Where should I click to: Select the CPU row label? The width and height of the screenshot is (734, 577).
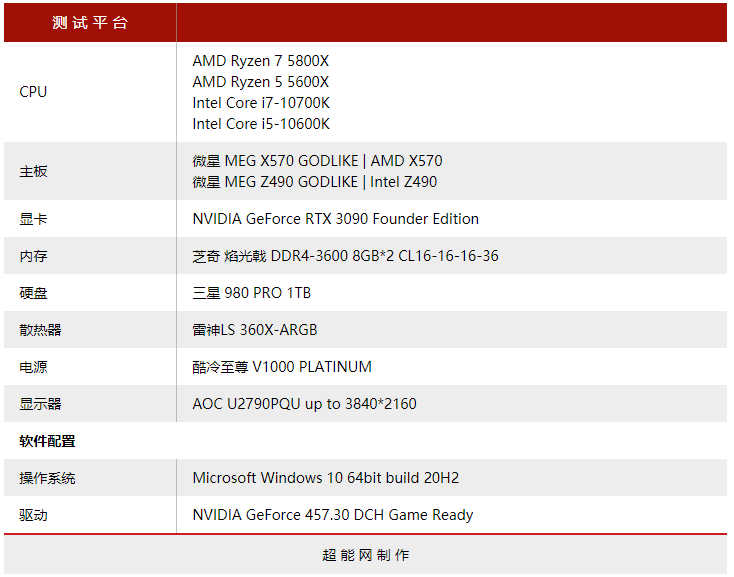click(33, 92)
